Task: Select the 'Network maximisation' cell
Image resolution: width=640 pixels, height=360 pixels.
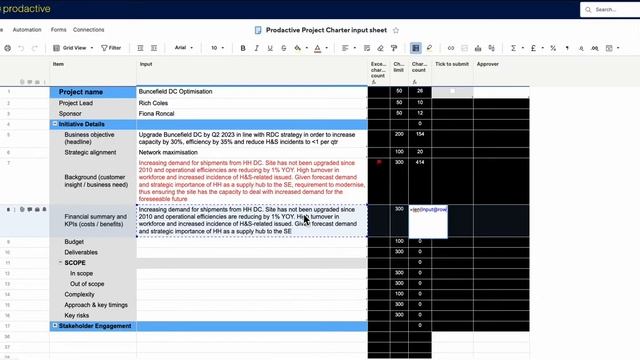Action: (x=252, y=152)
